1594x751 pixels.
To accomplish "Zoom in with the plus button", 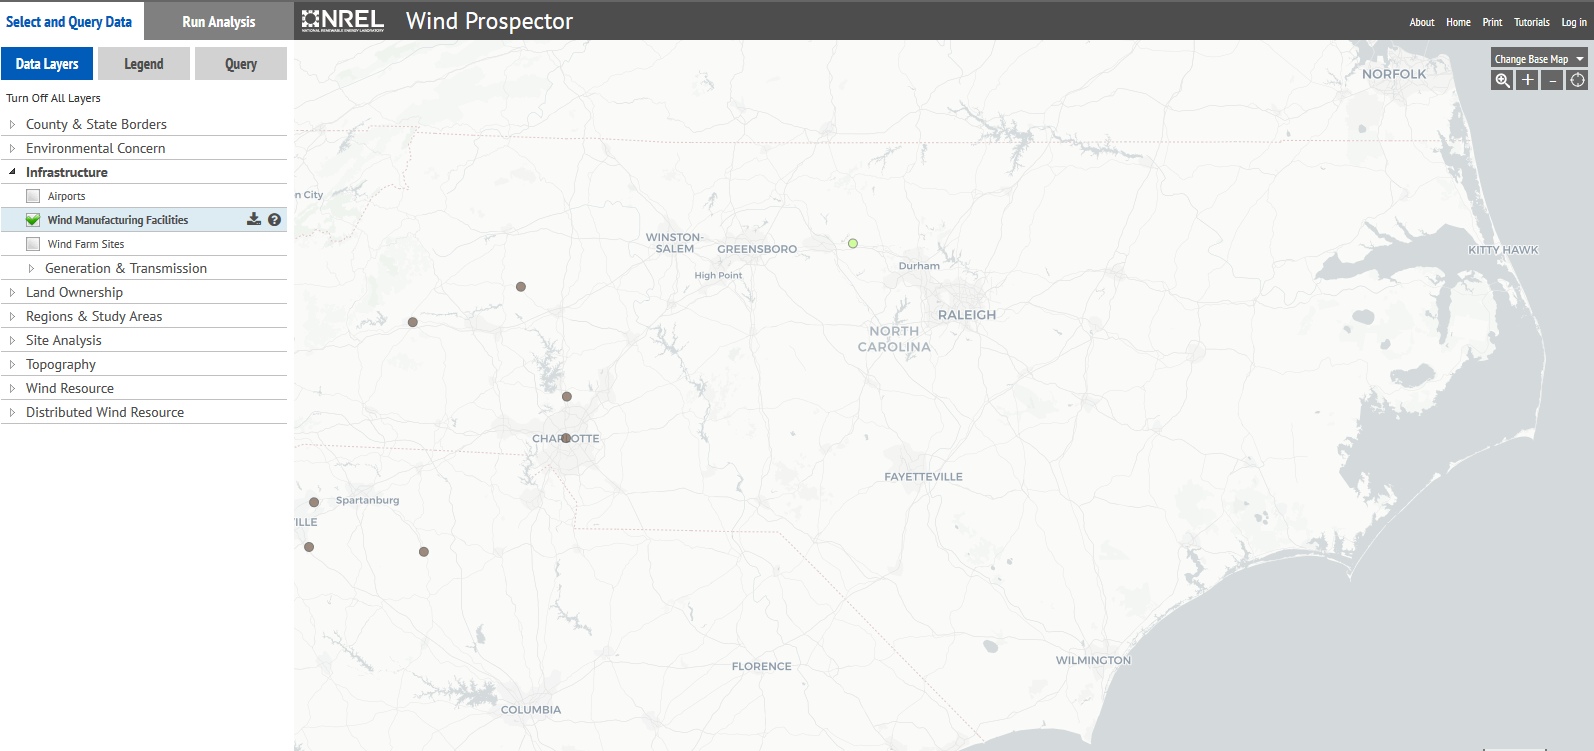I will (x=1527, y=81).
